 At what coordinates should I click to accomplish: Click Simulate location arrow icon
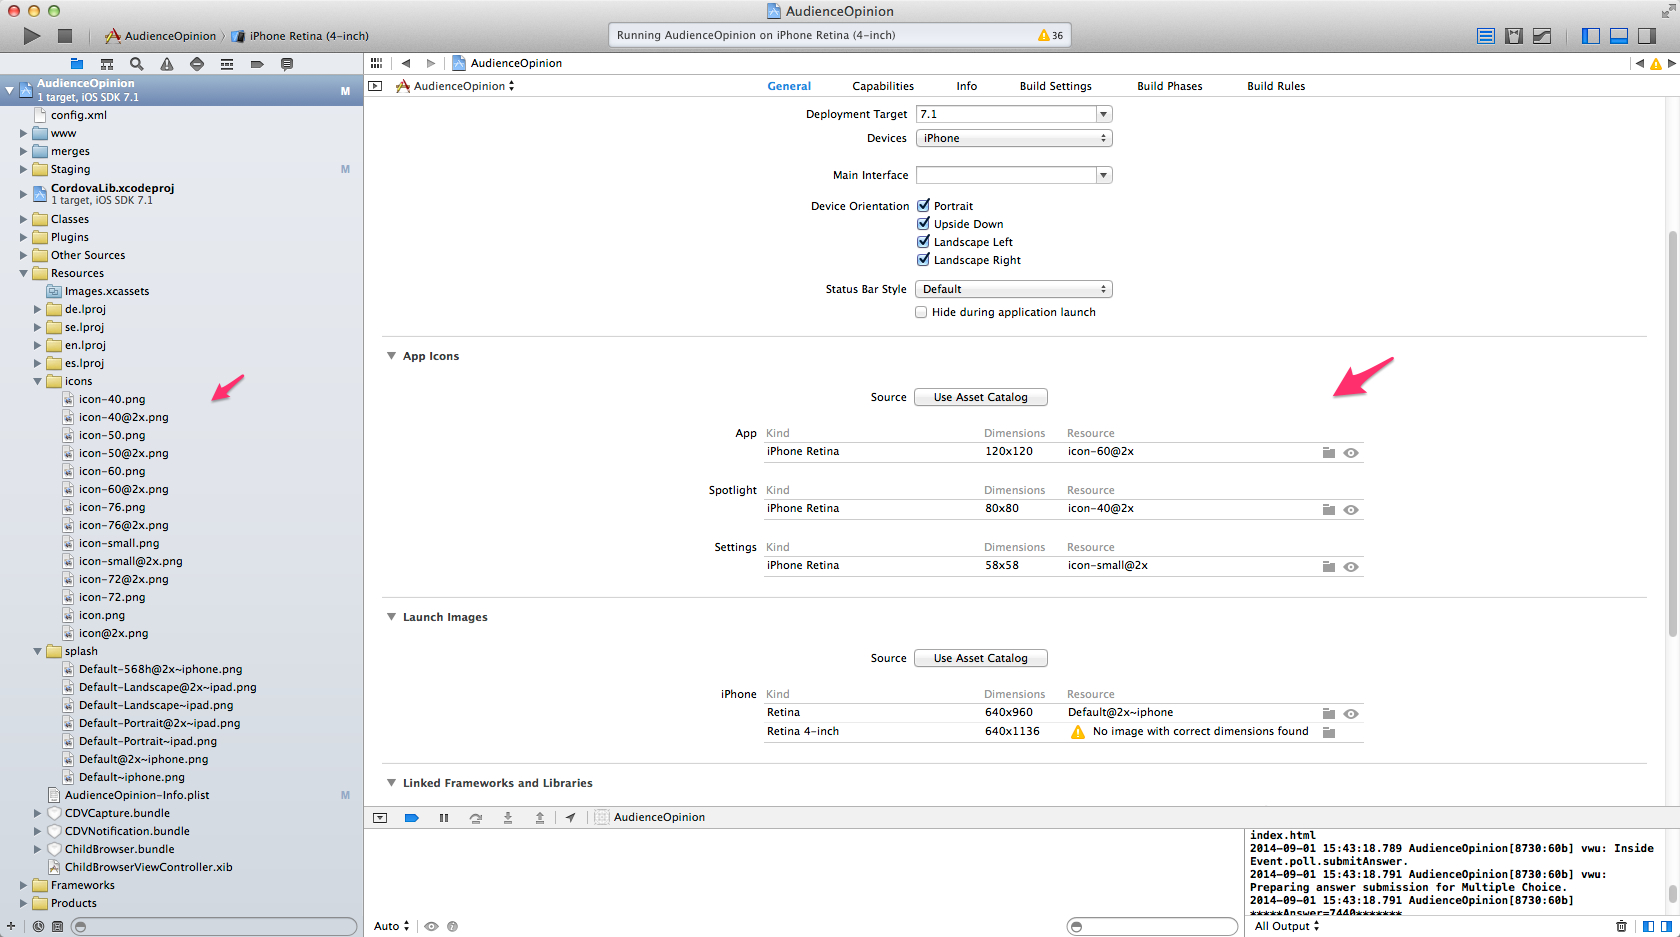point(570,818)
